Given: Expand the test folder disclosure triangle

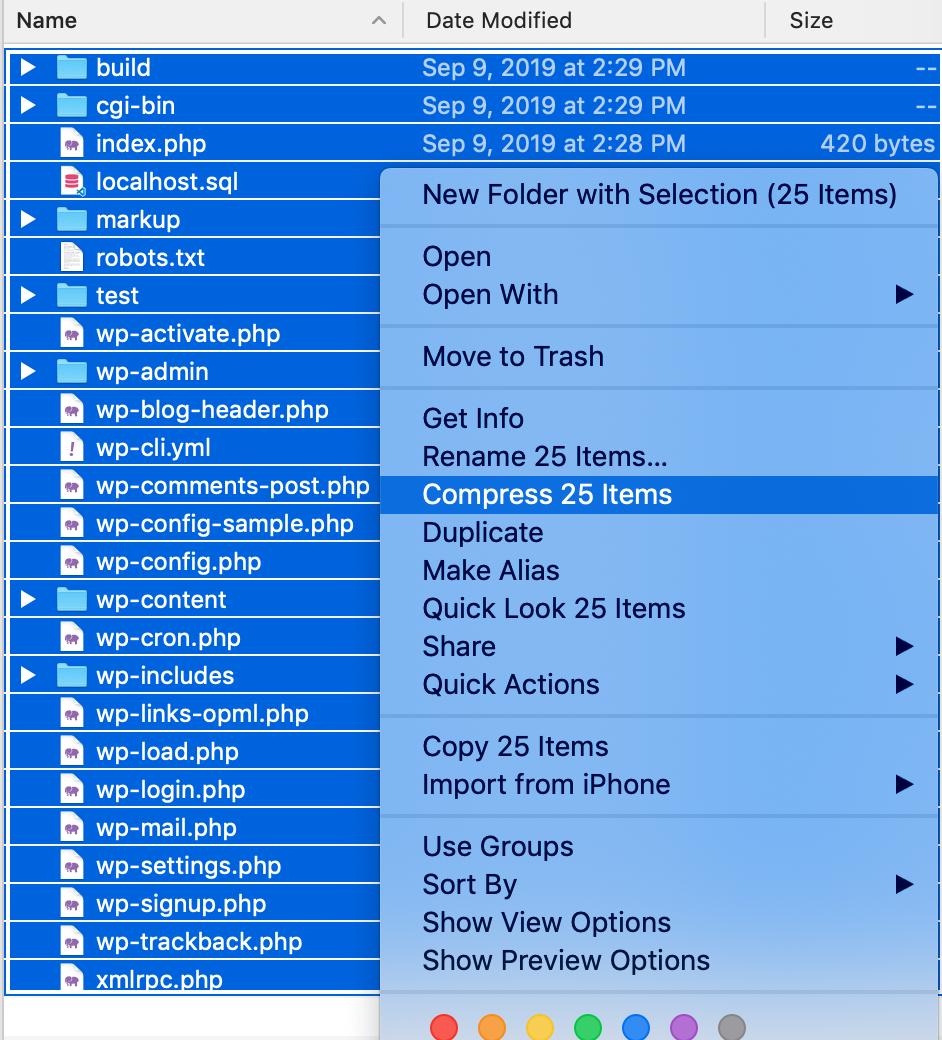Looking at the screenshot, I should [x=28, y=295].
